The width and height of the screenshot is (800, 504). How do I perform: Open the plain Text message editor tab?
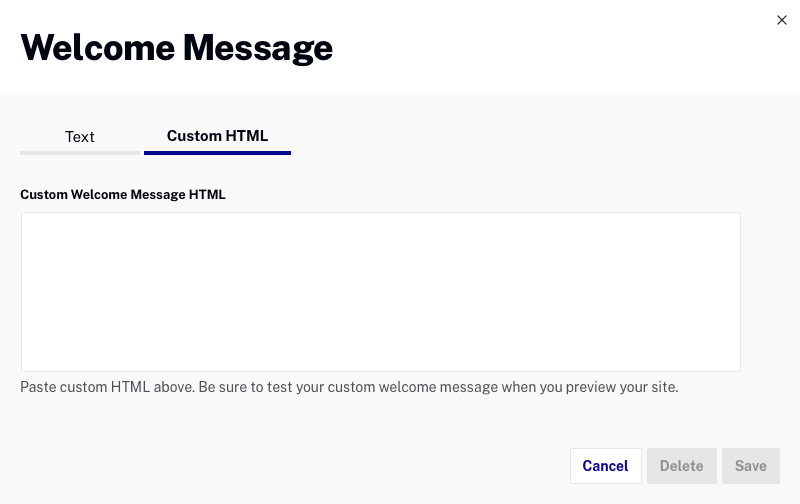pos(80,137)
